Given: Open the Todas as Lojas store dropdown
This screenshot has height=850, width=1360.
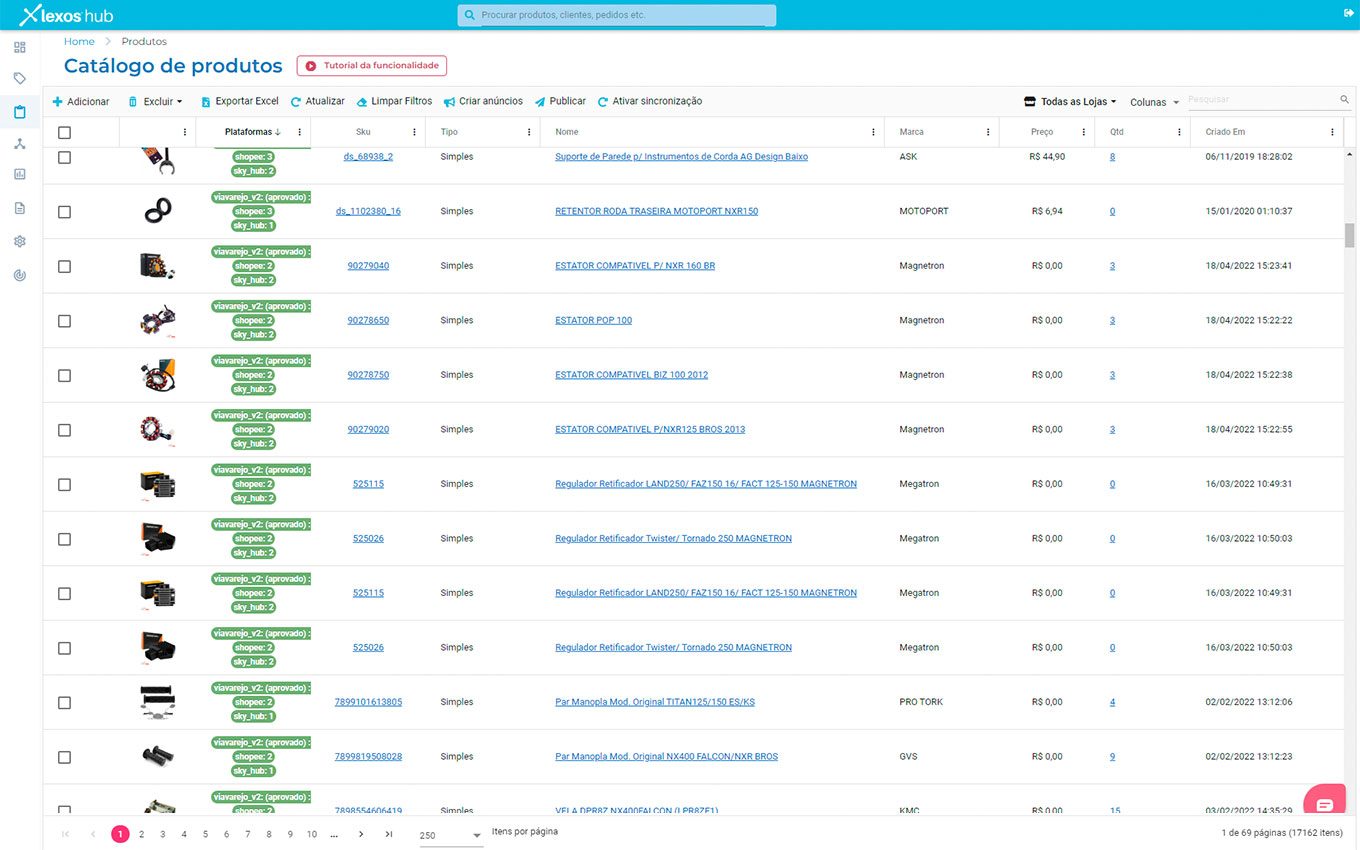Looking at the screenshot, I should (1070, 102).
